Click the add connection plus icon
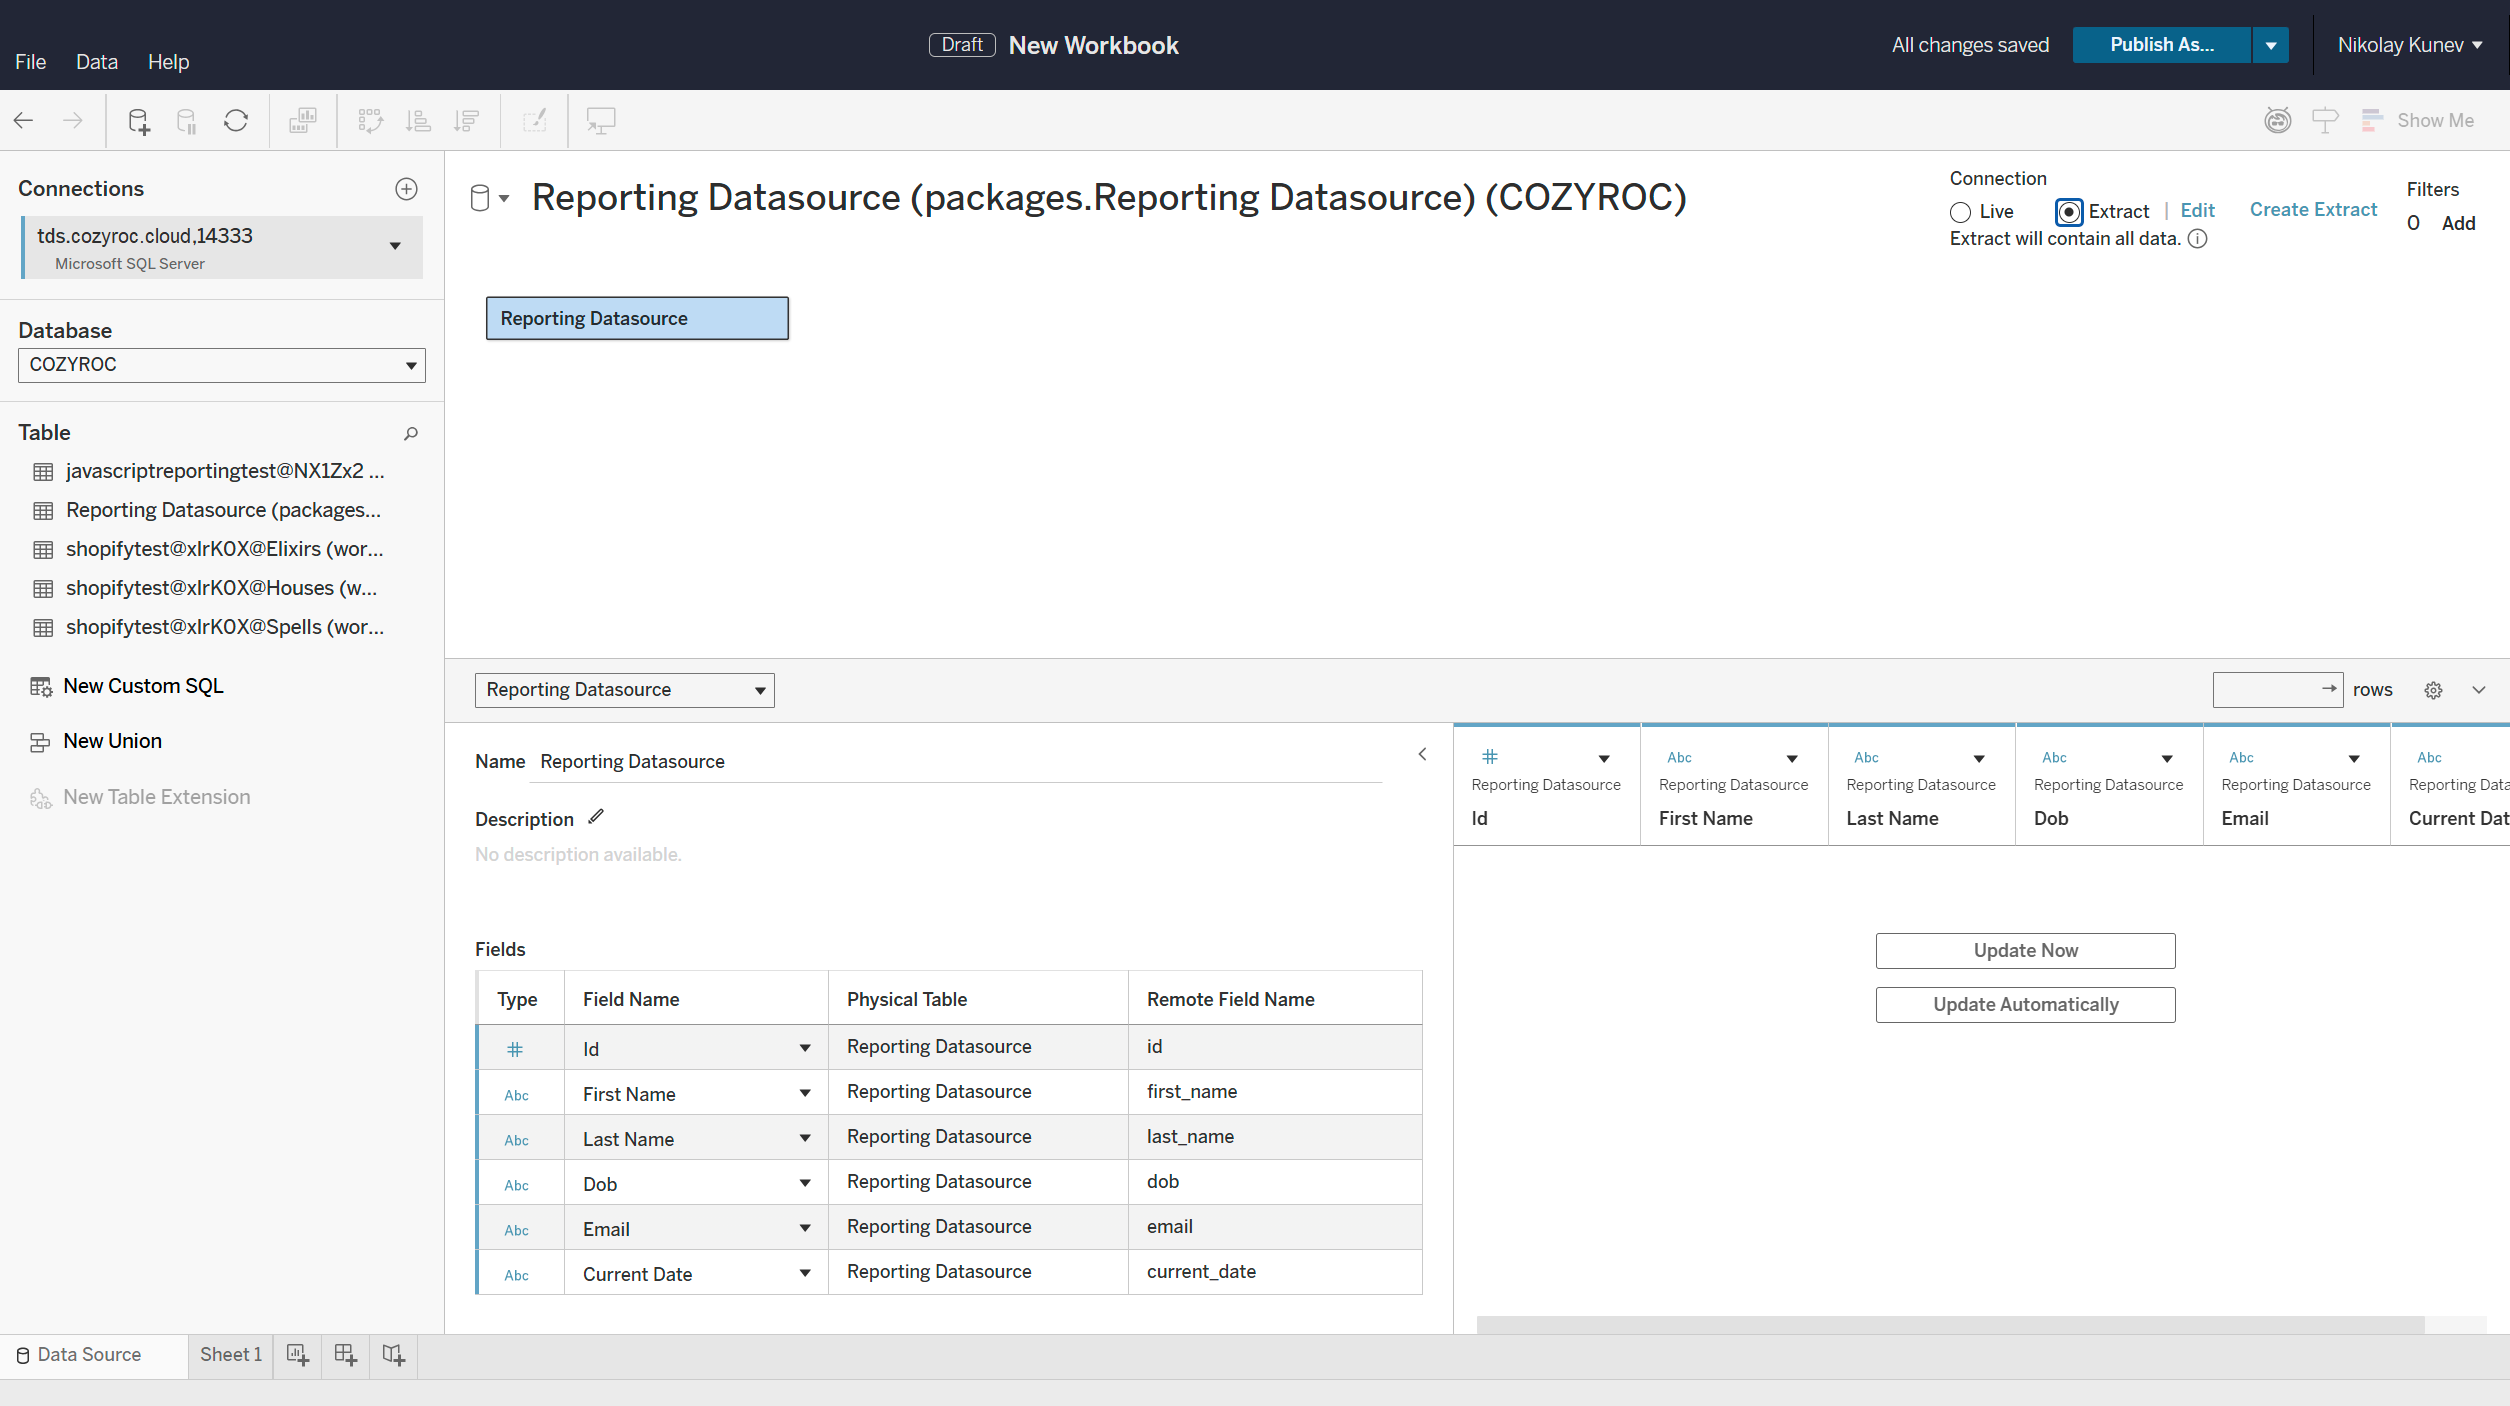 [406, 189]
